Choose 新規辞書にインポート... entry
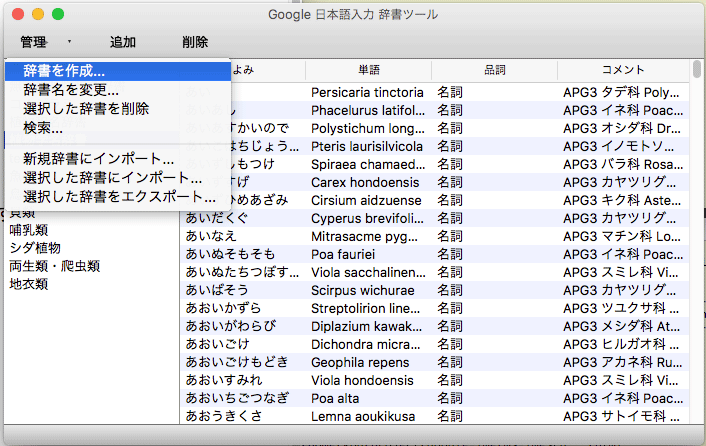The width and height of the screenshot is (706, 446). pyautogui.click(x=118, y=159)
